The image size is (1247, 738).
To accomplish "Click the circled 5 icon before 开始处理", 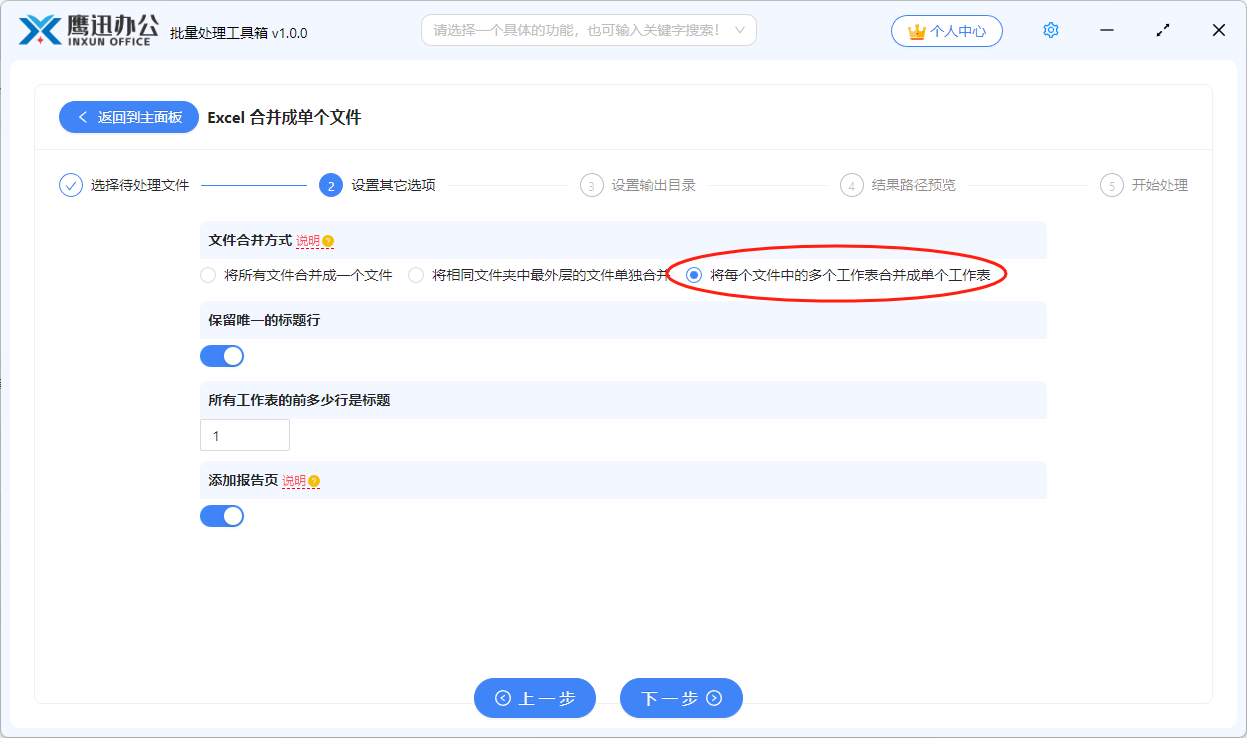I will point(1110,185).
